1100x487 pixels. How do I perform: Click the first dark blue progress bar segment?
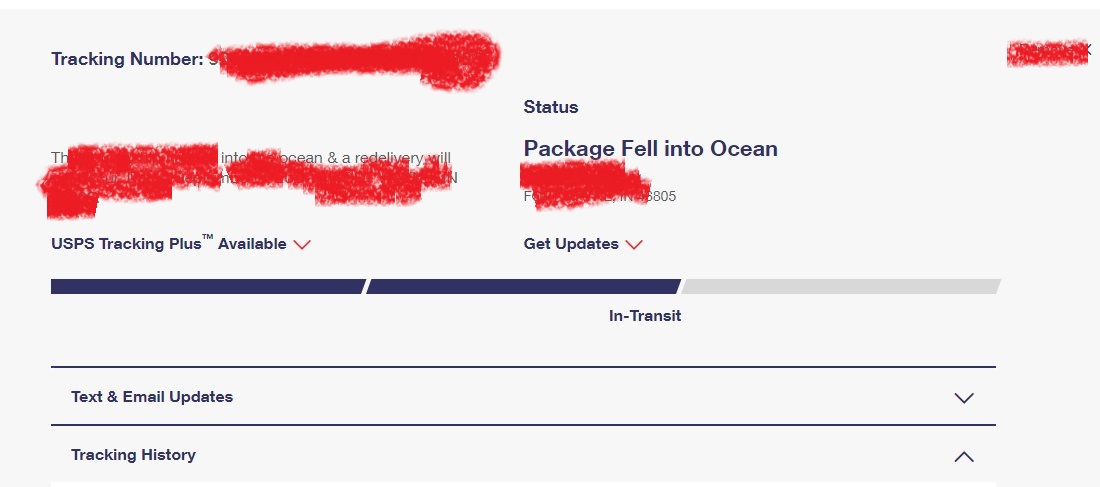point(208,286)
